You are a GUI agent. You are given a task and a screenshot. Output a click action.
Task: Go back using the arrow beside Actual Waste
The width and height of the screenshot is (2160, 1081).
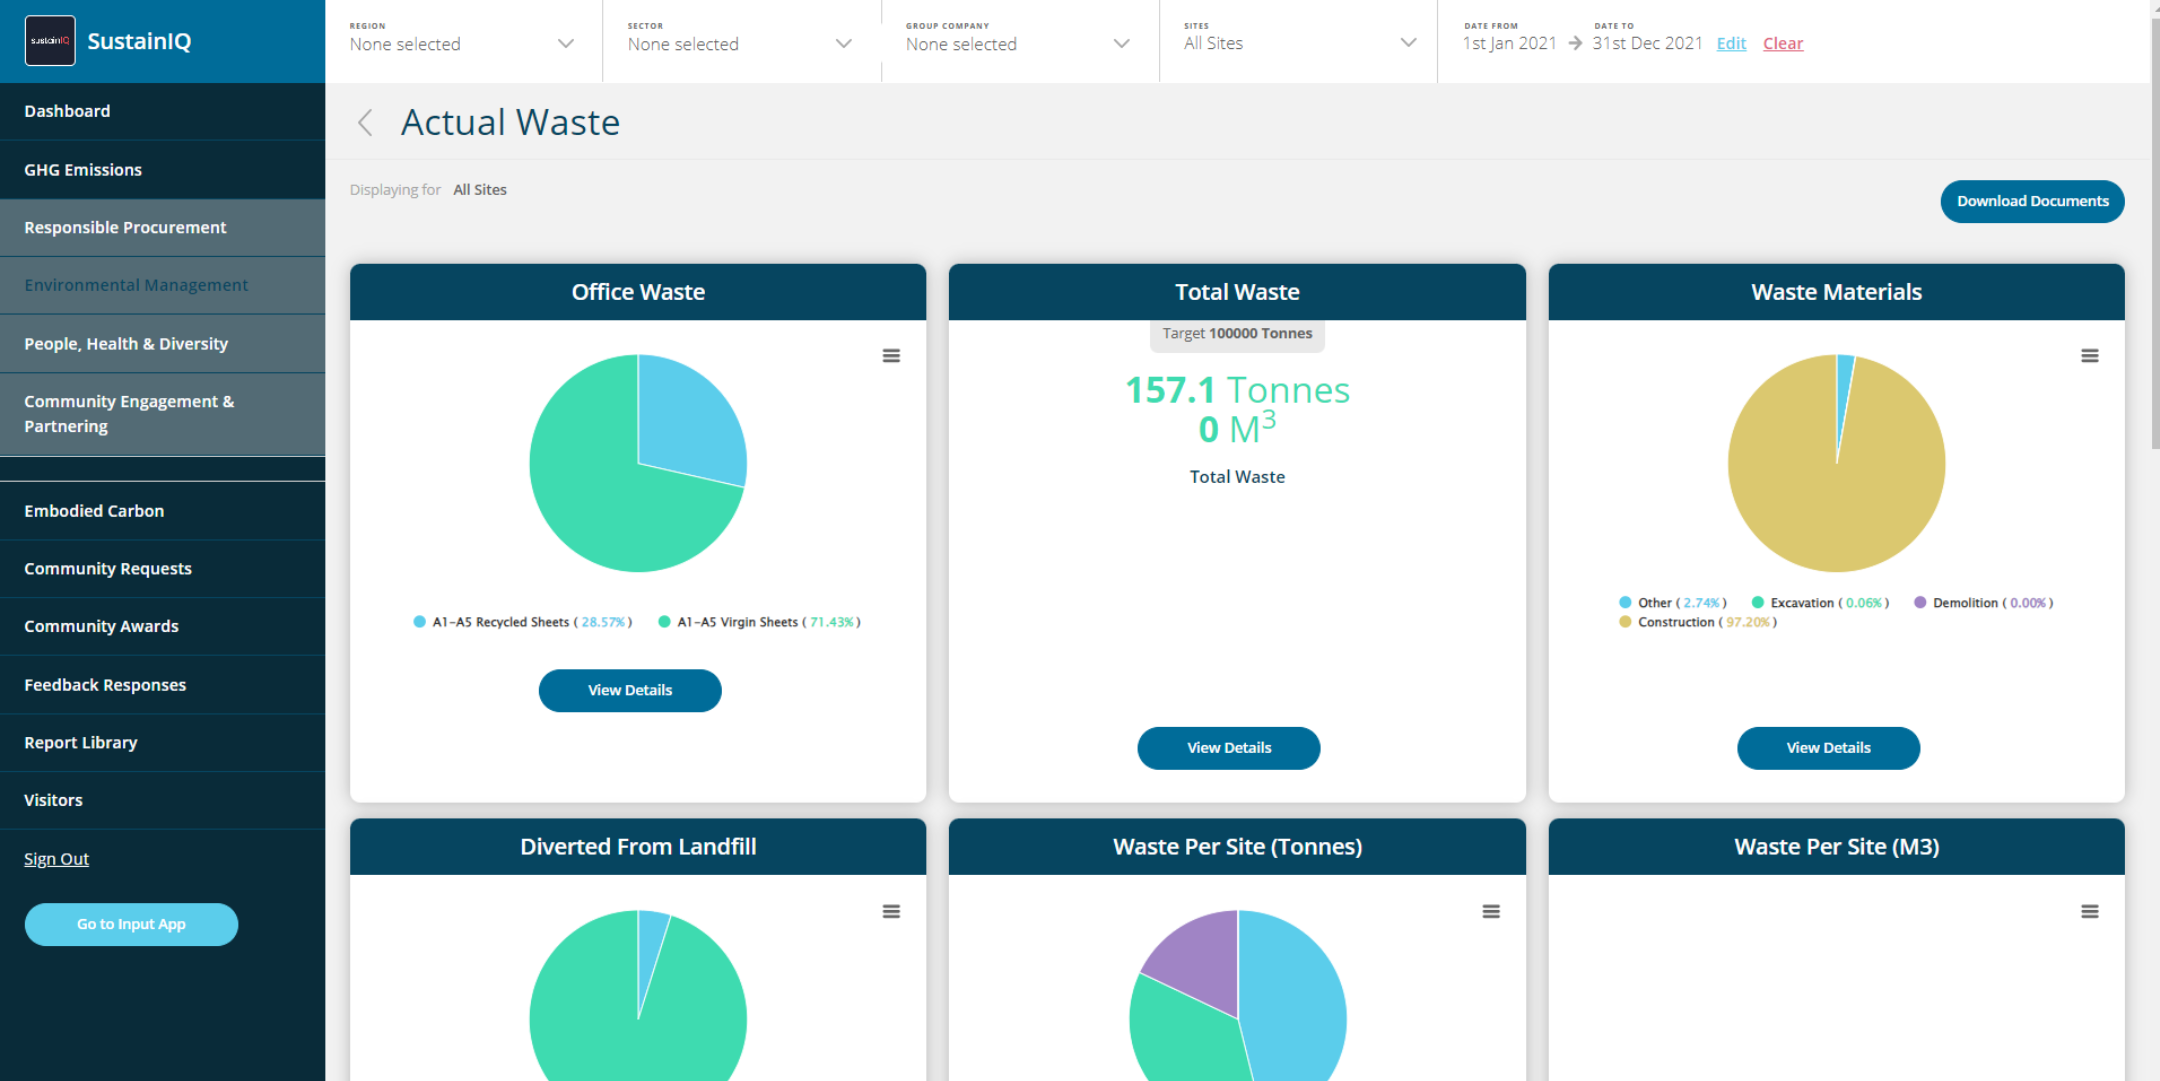point(365,123)
